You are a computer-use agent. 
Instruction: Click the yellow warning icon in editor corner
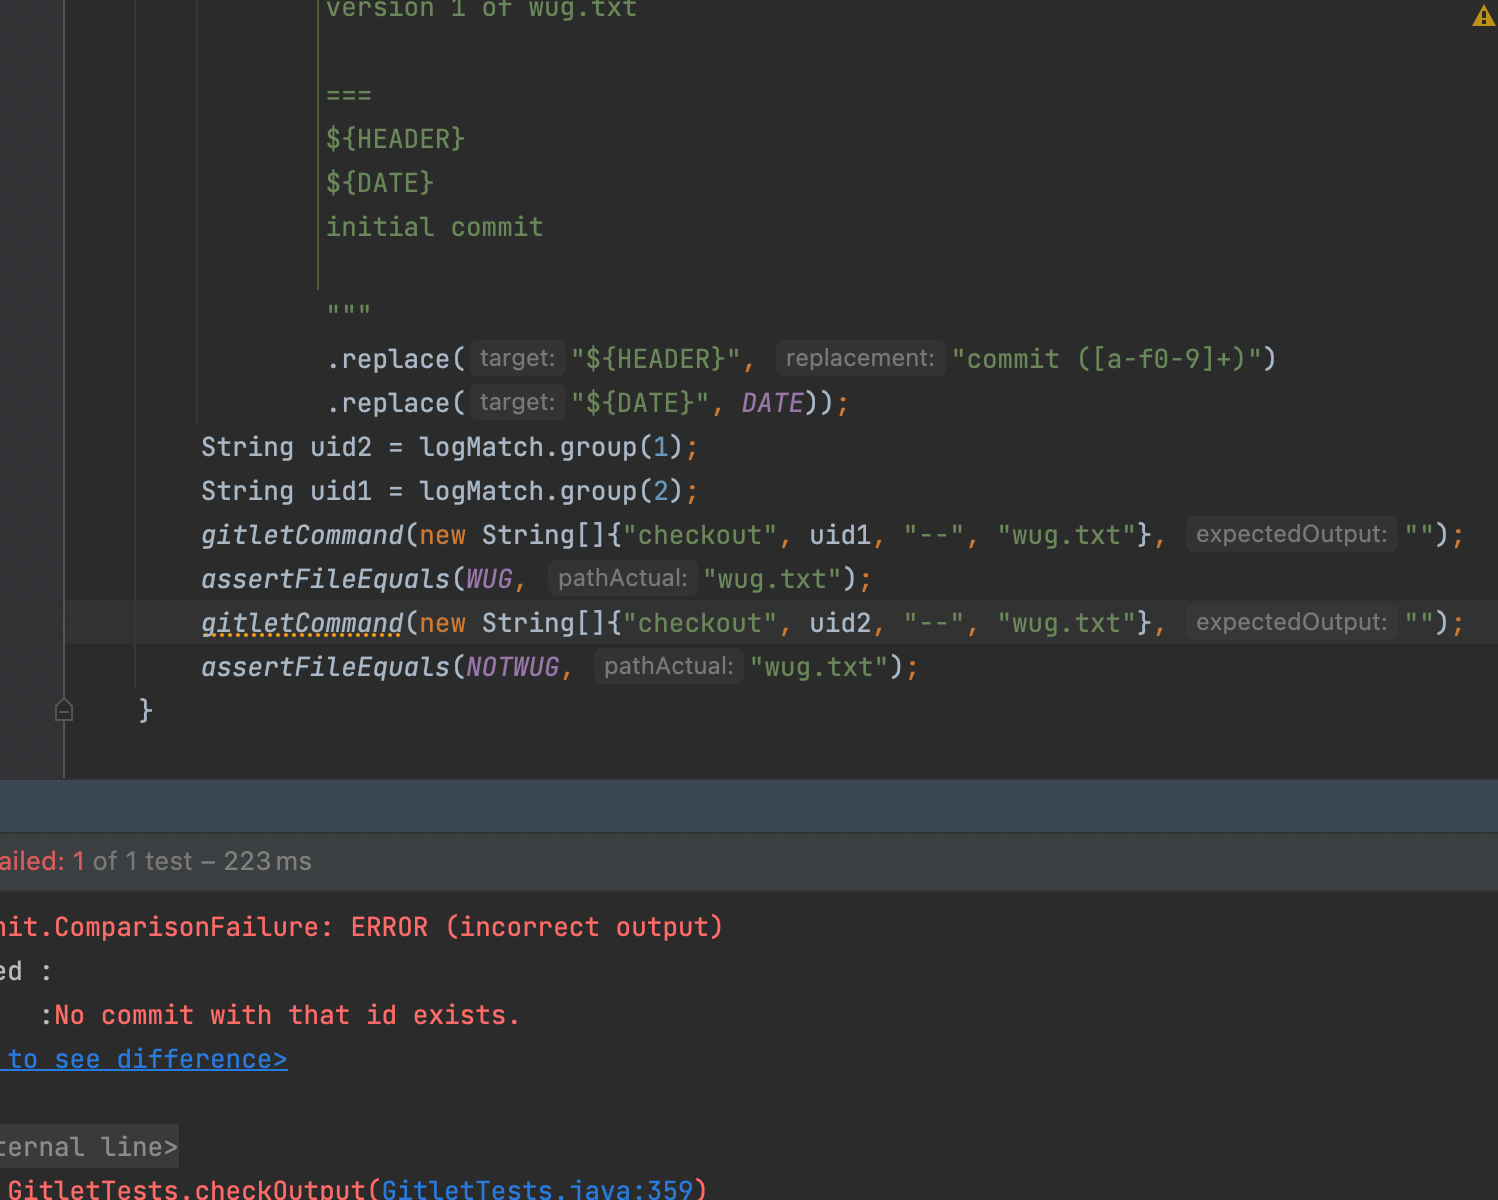[1483, 16]
